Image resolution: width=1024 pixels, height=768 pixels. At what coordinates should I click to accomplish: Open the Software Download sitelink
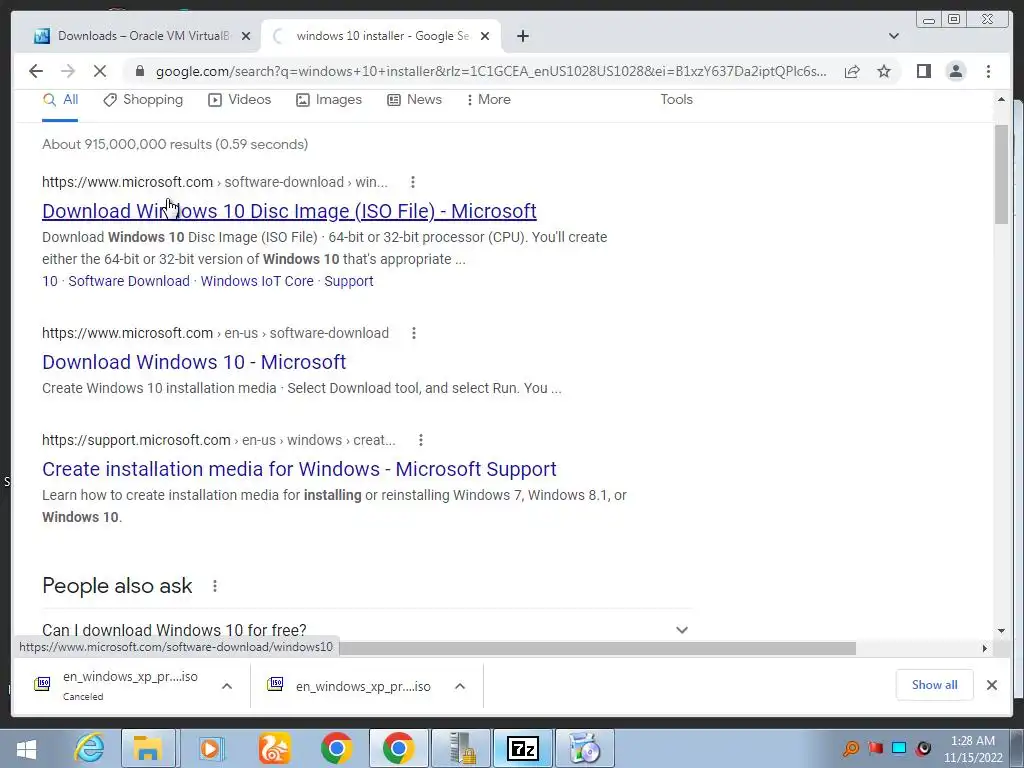pyautogui.click(x=129, y=281)
